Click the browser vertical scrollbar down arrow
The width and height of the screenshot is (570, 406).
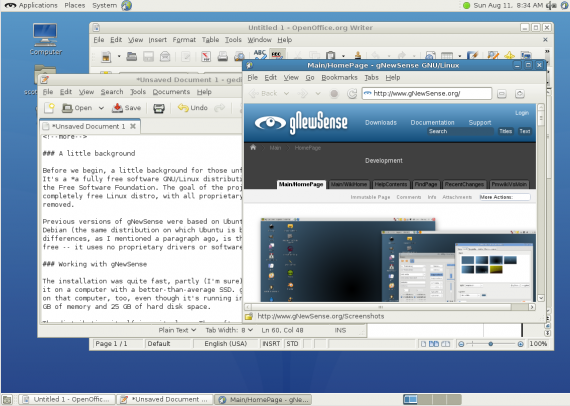[541, 298]
